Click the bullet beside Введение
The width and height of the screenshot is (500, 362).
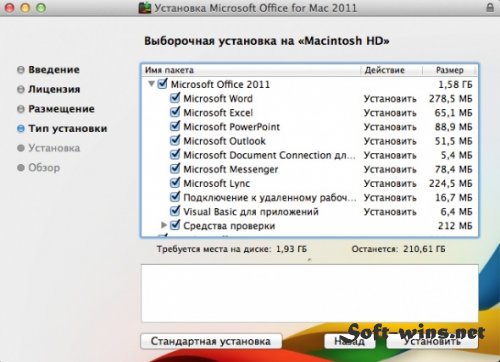[x=21, y=70]
